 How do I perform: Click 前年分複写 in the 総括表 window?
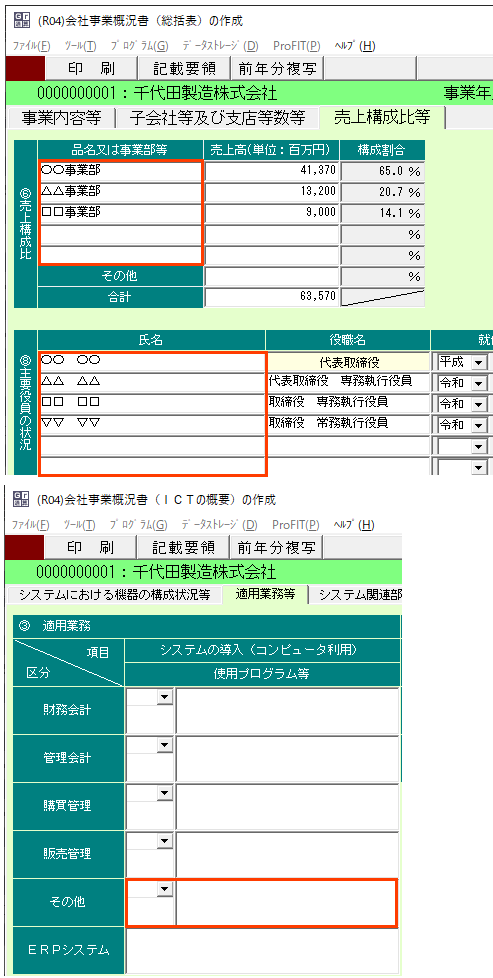pyautogui.click(x=276, y=68)
